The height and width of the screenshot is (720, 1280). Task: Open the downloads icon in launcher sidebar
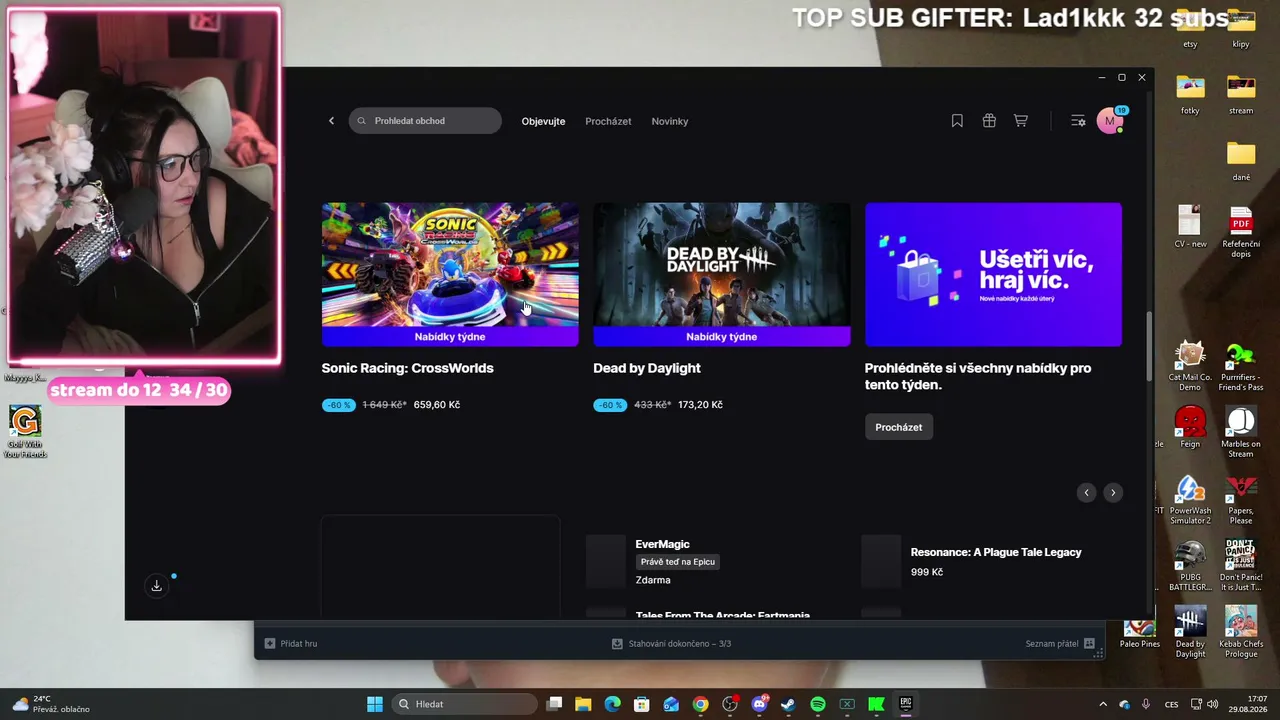[x=157, y=586]
